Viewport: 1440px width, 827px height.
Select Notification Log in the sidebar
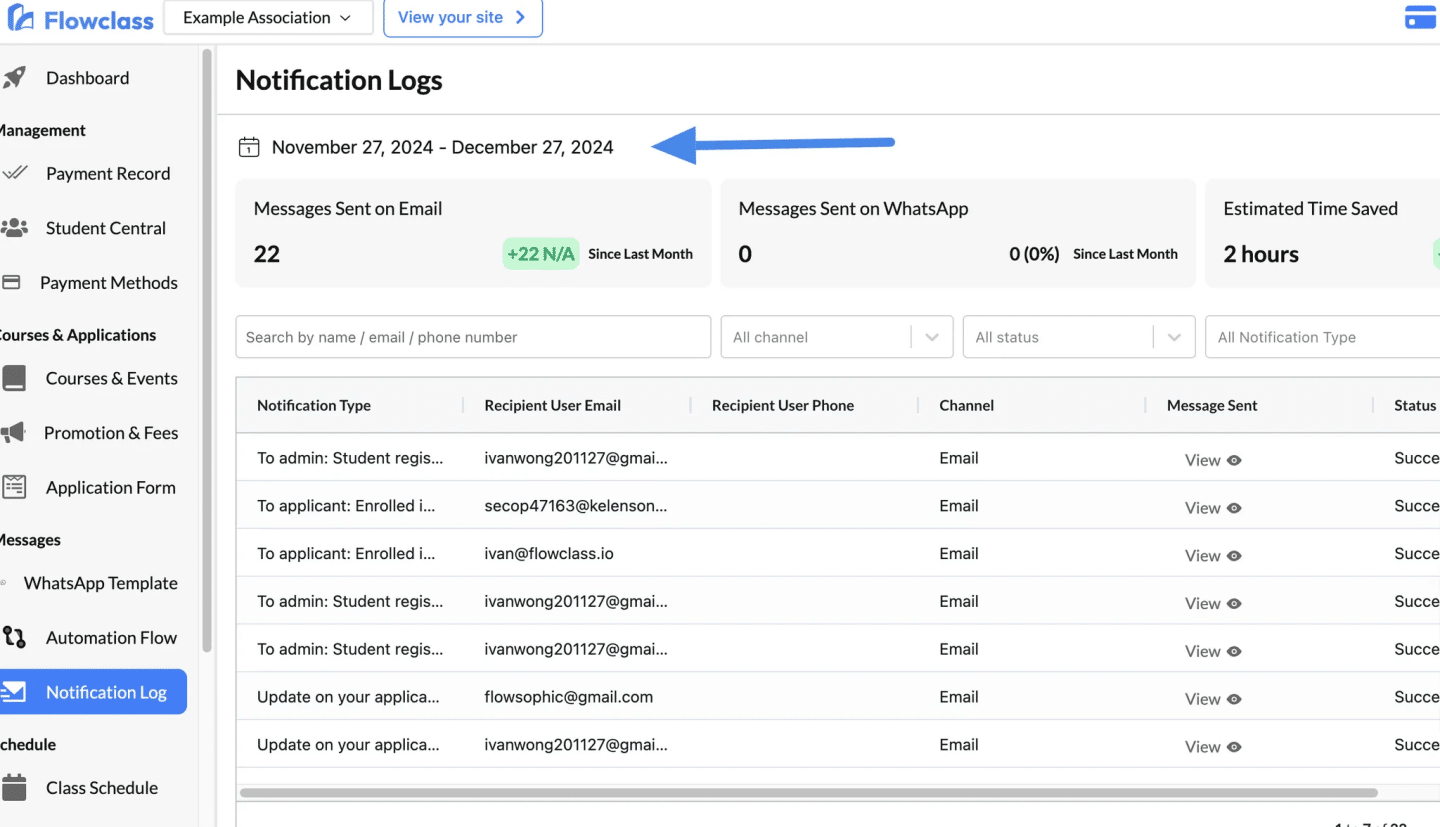93,692
